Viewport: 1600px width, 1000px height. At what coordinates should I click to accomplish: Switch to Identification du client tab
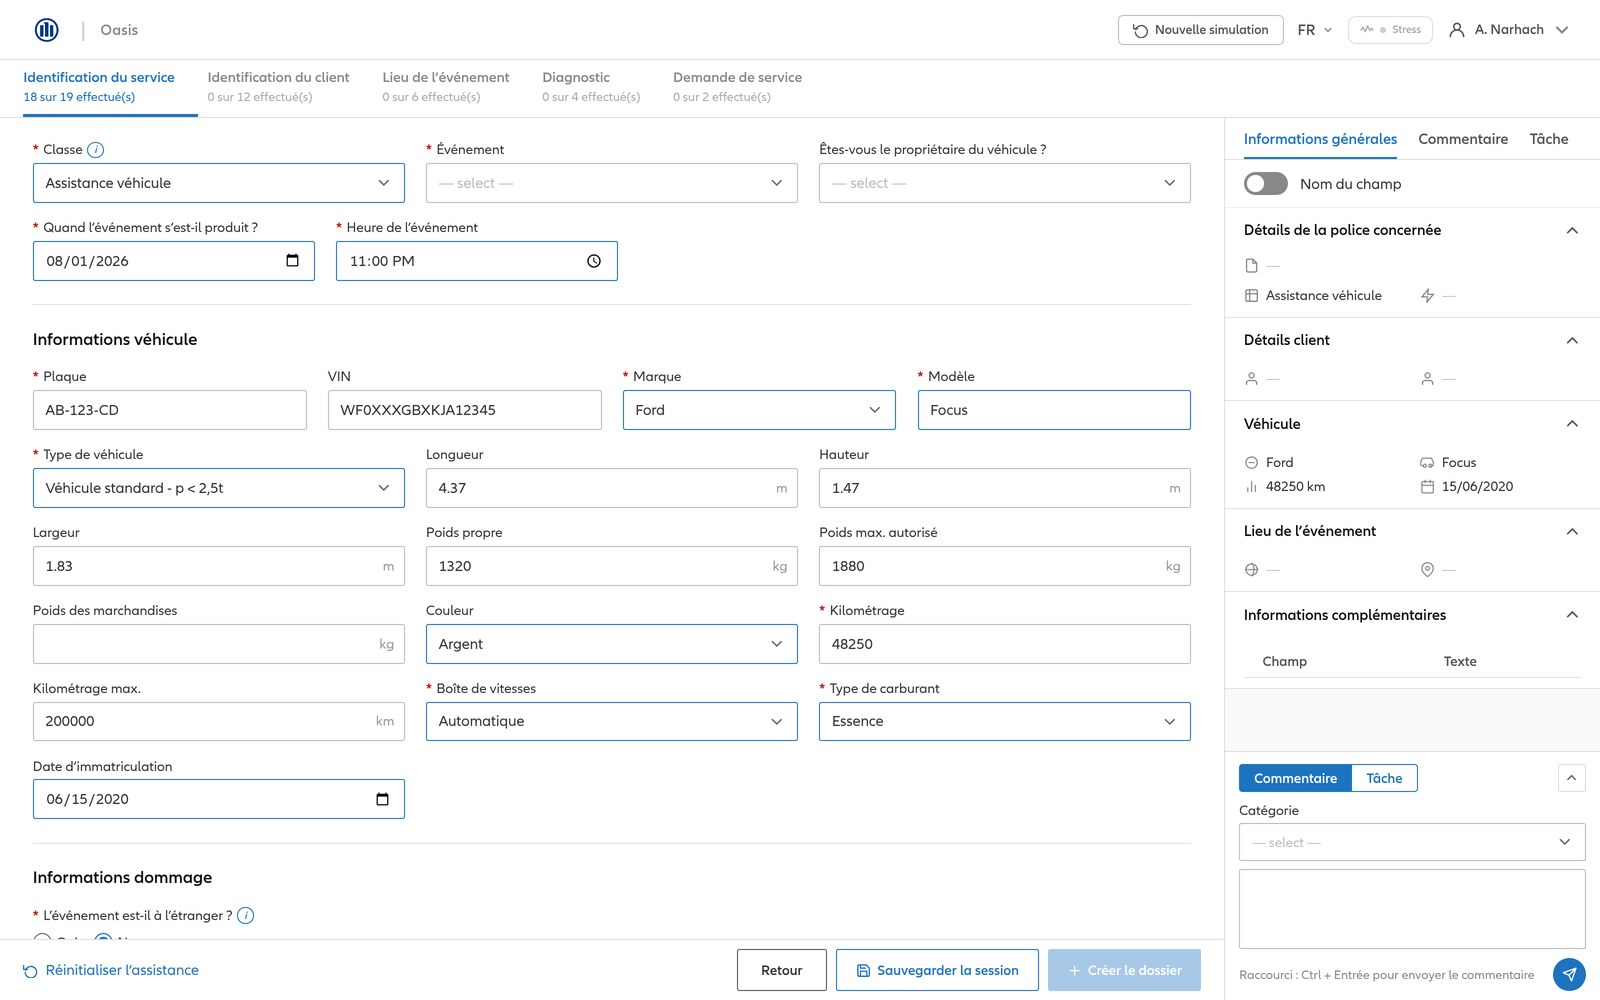point(278,87)
